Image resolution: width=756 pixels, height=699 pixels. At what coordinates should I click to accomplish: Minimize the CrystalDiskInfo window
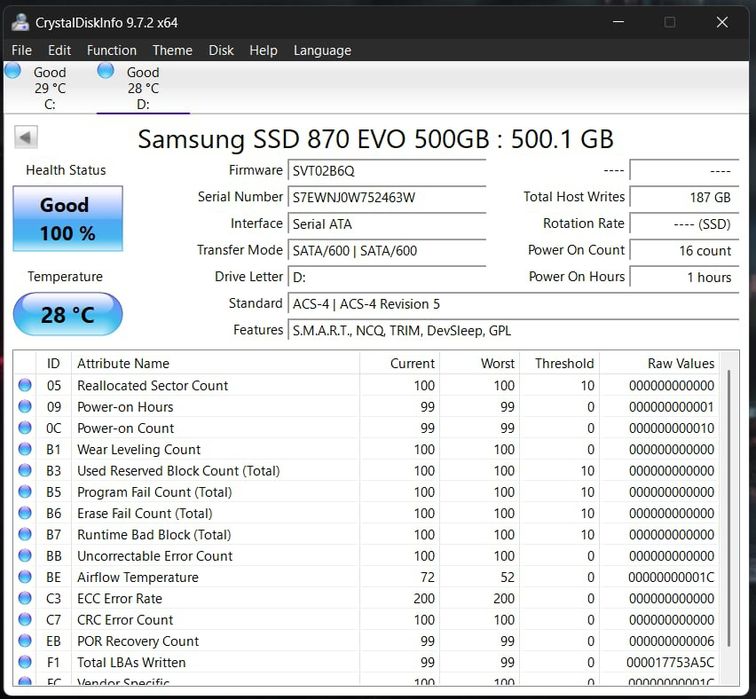[x=618, y=22]
